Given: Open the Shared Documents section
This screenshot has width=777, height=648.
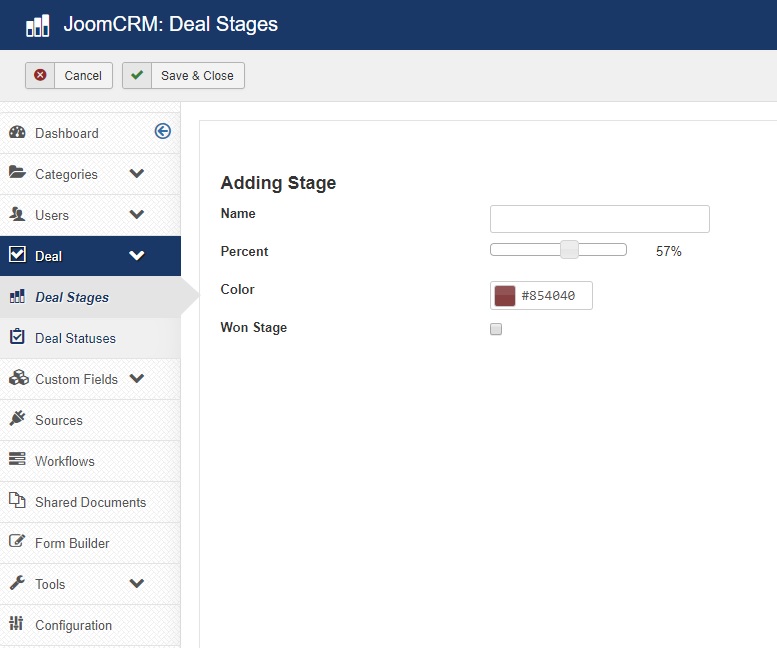Looking at the screenshot, I should pos(90,502).
